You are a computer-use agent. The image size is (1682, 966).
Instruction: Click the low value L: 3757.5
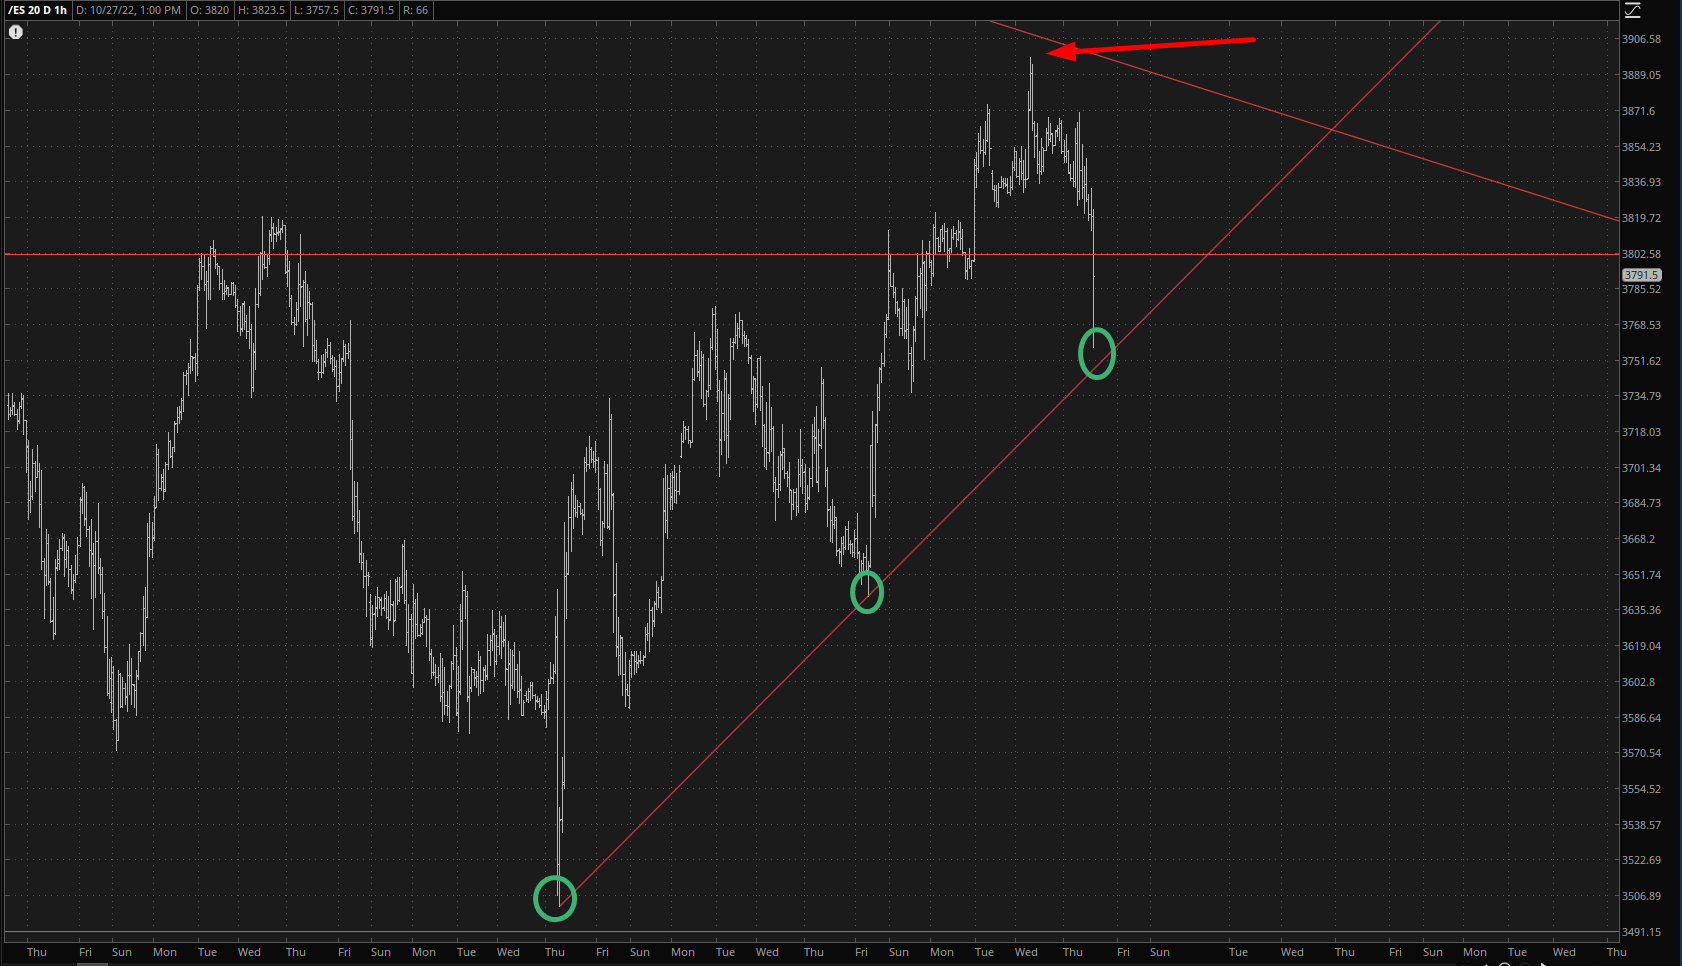coord(317,10)
